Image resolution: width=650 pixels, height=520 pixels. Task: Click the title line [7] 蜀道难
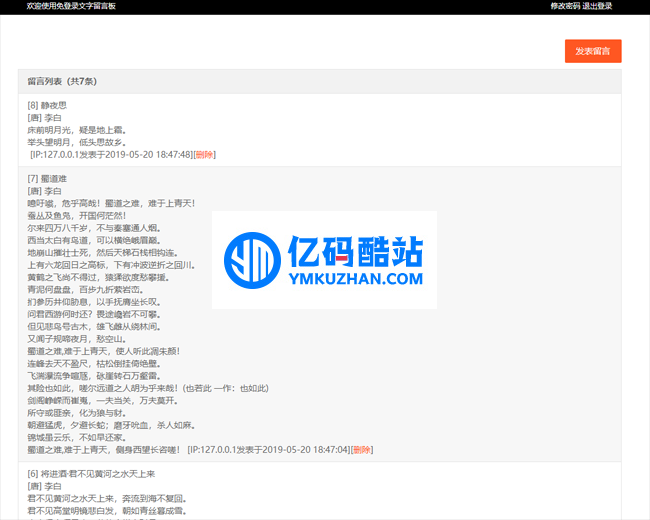[47, 179]
